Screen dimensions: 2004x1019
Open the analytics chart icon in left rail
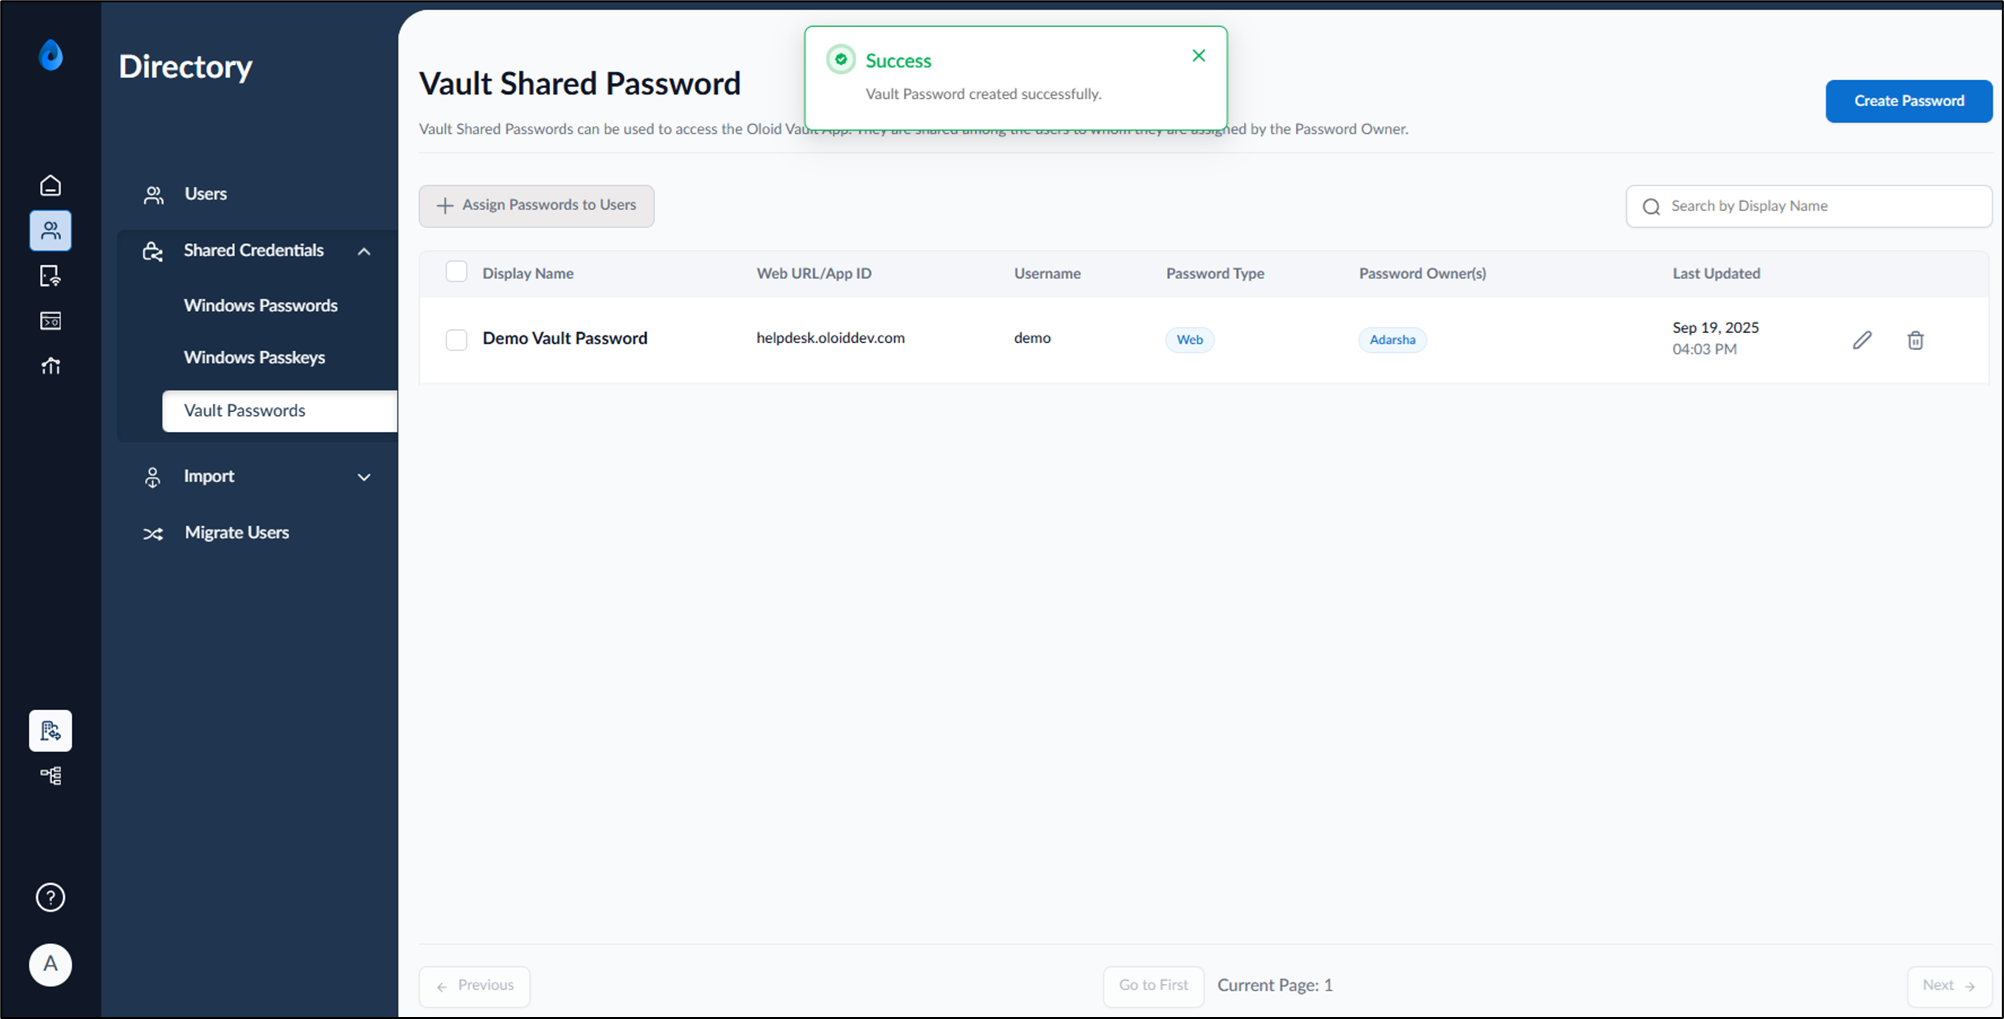(50, 366)
